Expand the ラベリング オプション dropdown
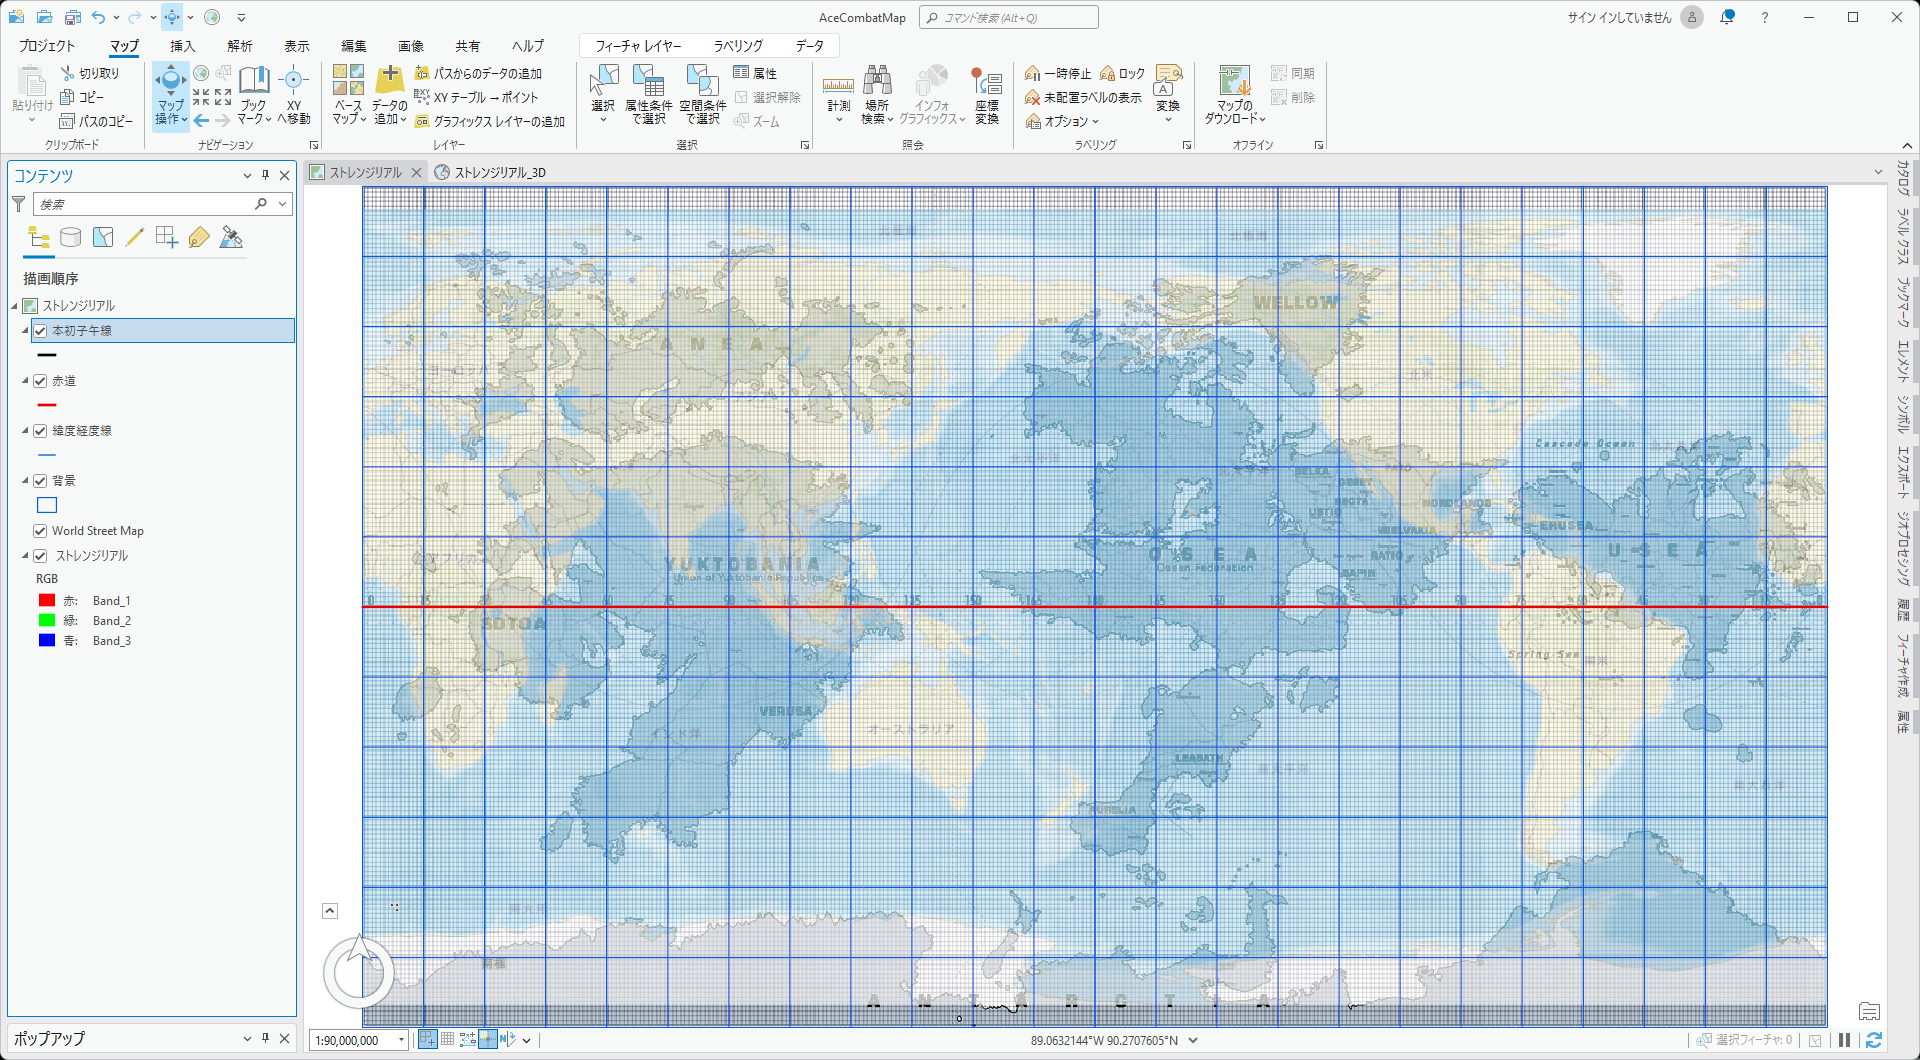1920x1060 pixels. [1062, 121]
